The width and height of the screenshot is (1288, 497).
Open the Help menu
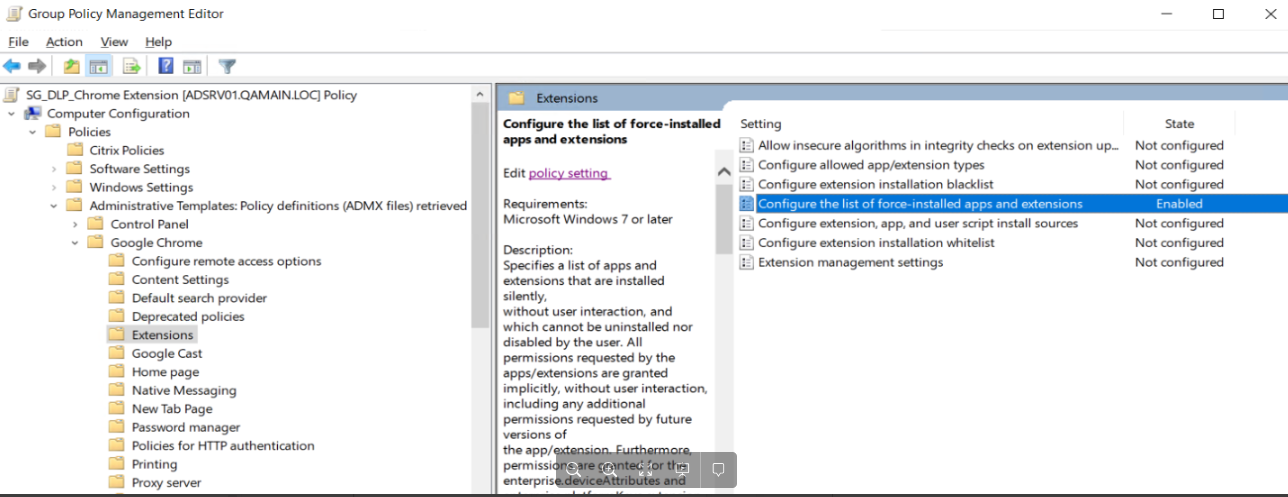(x=158, y=42)
